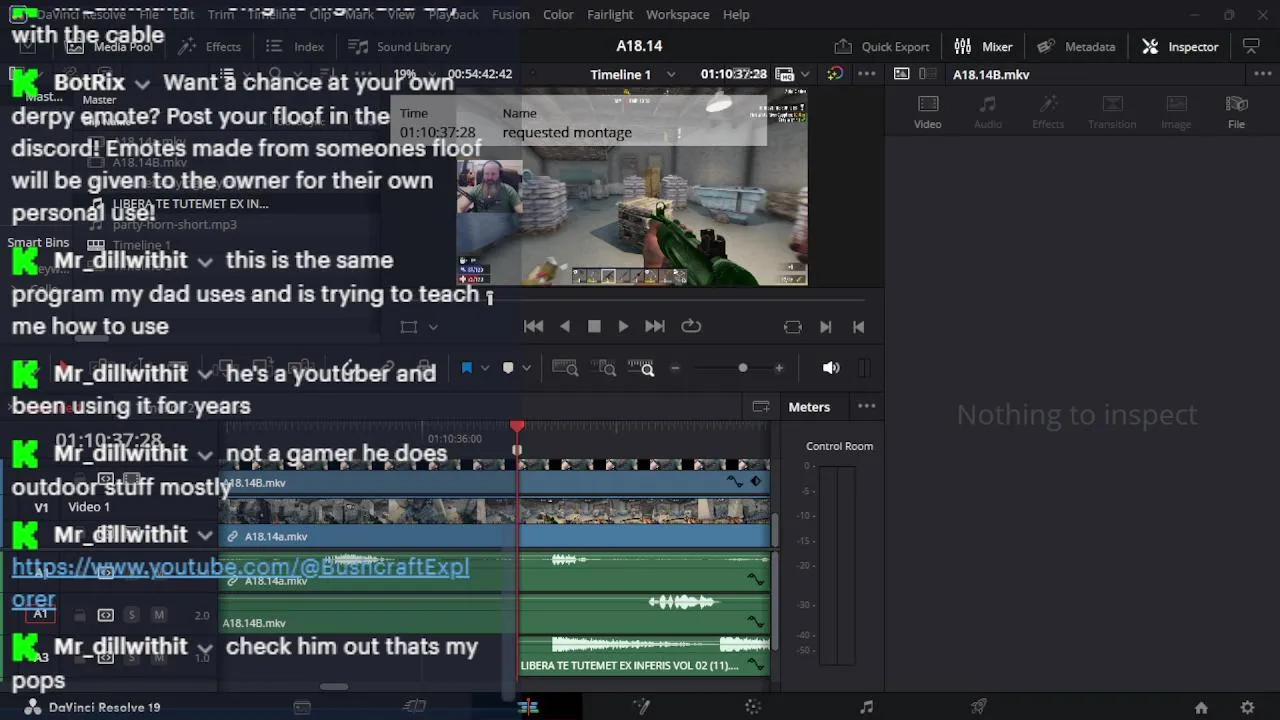1280x720 pixels.
Task: Switch Inspector to Effects tab
Action: pos(1048,112)
